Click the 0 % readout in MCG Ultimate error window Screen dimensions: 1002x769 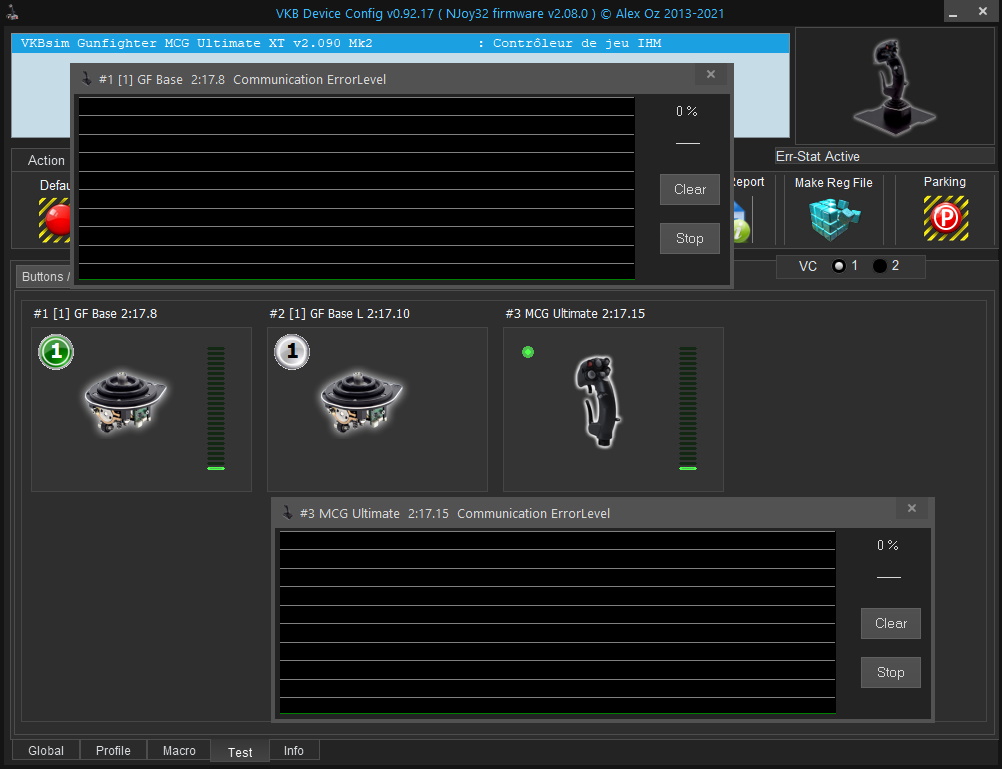click(888, 545)
